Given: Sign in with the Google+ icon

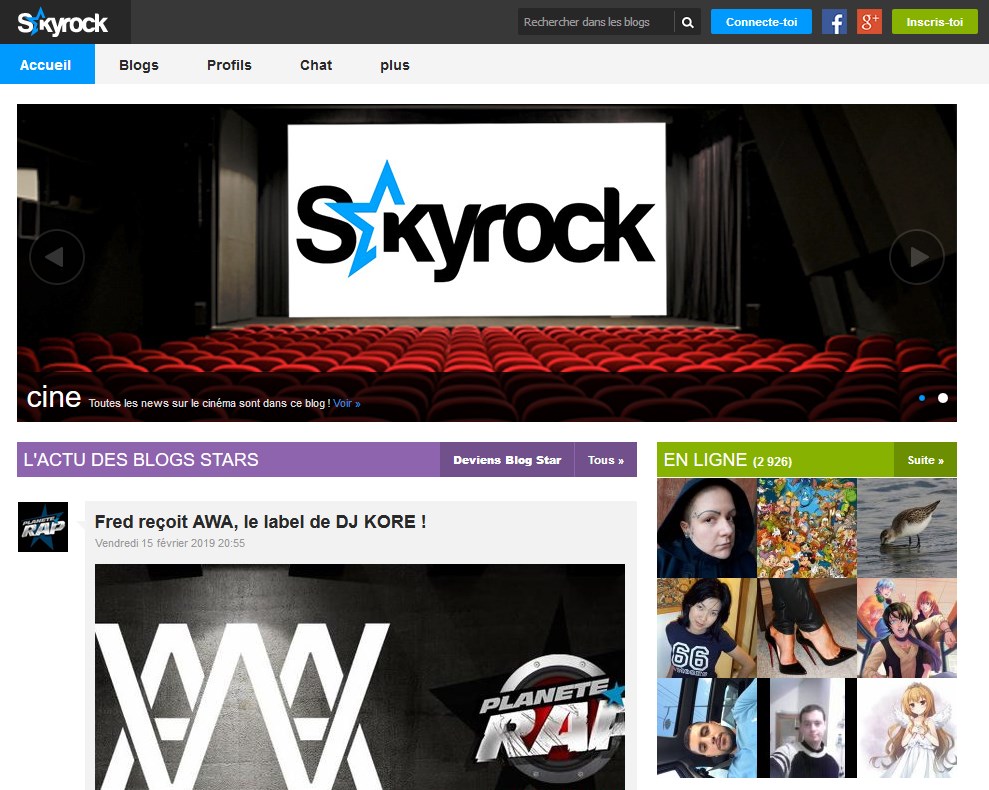Looking at the screenshot, I should click(x=869, y=22).
